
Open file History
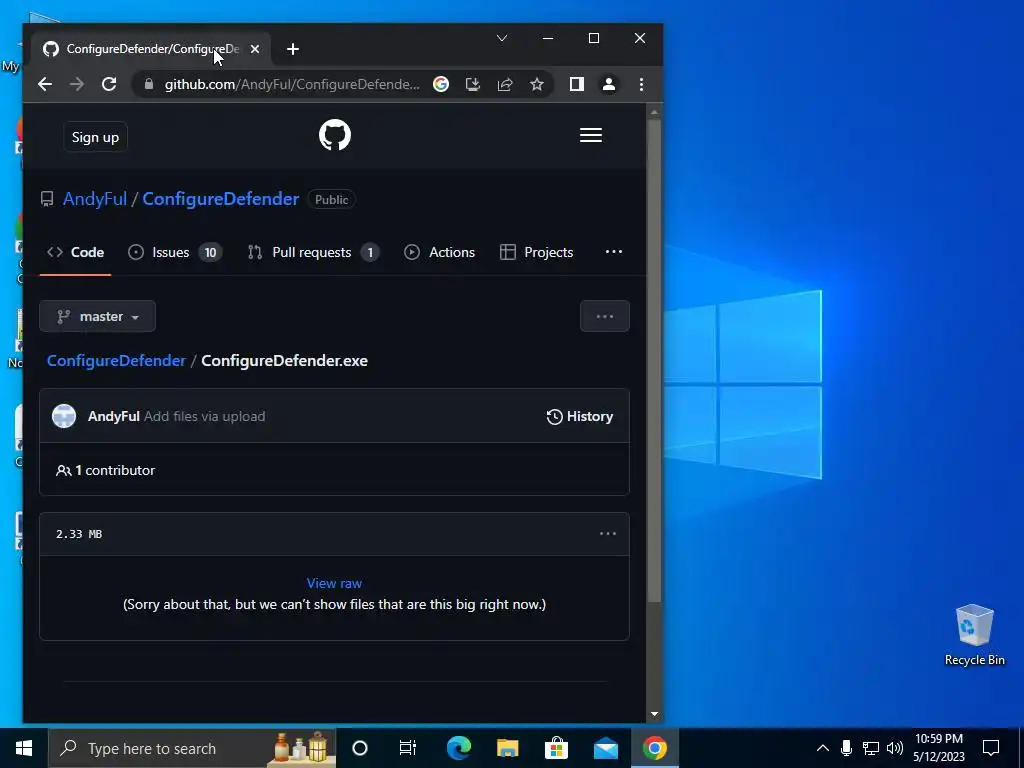click(x=579, y=416)
